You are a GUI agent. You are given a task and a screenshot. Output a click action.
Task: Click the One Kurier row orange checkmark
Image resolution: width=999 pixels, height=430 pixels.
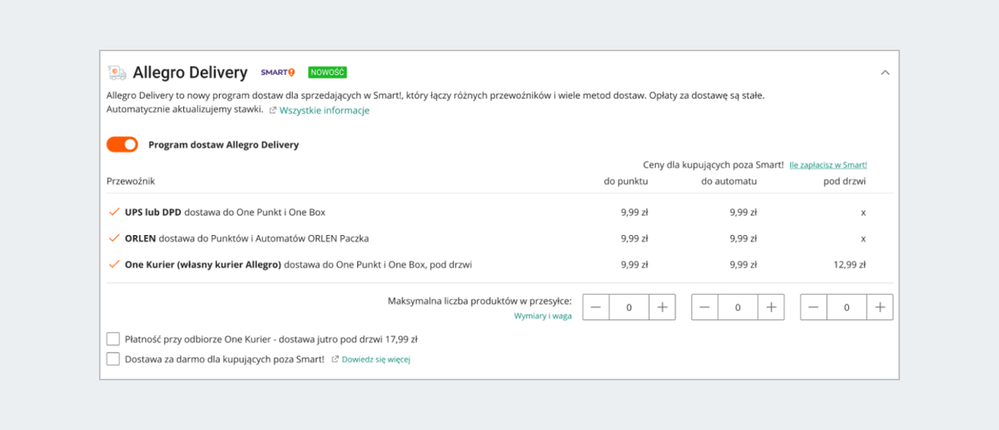tap(114, 264)
